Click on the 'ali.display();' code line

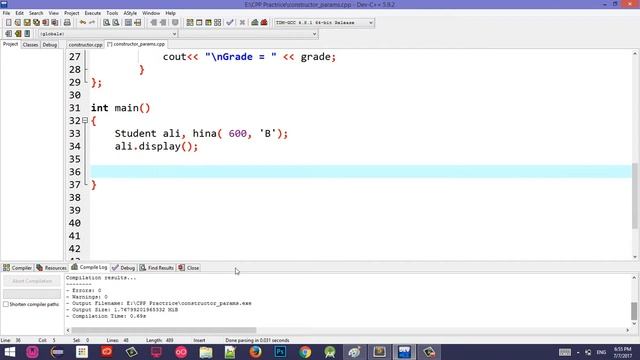click(156, 146)
